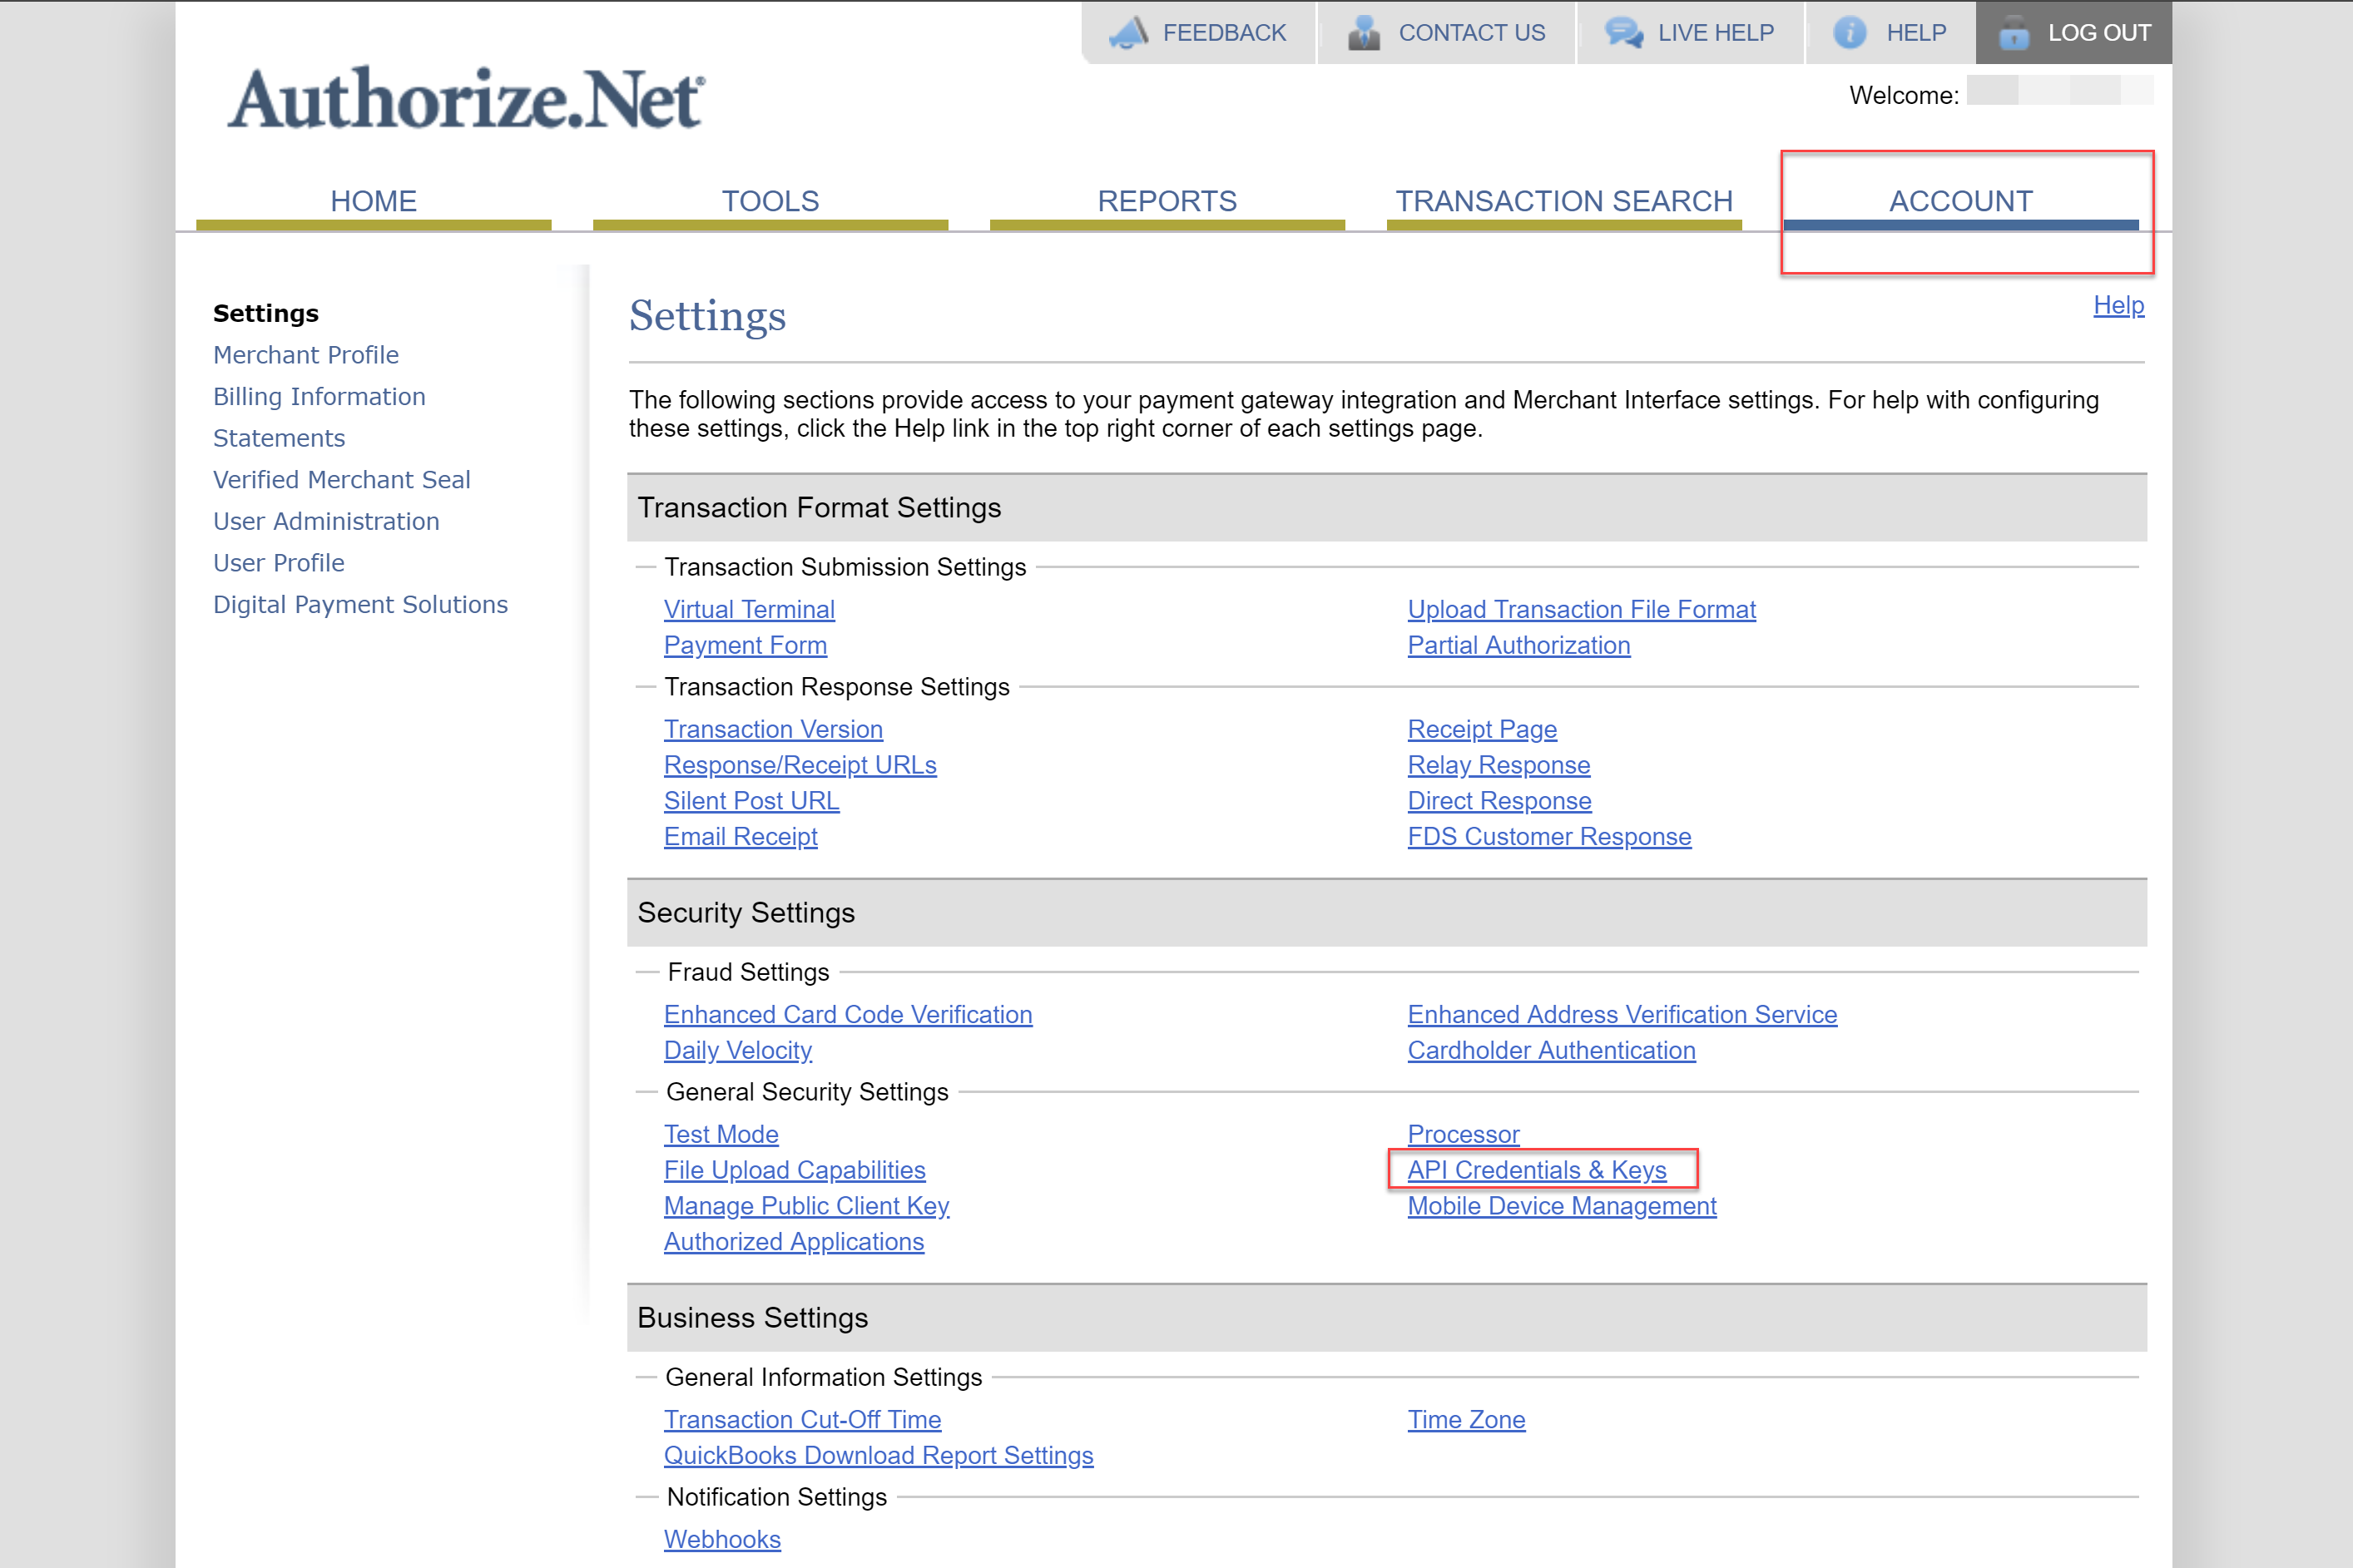Screen dimensions: 2353x1568
Task: Switch to the TOOLS tab
Action: tap(770, 201)
